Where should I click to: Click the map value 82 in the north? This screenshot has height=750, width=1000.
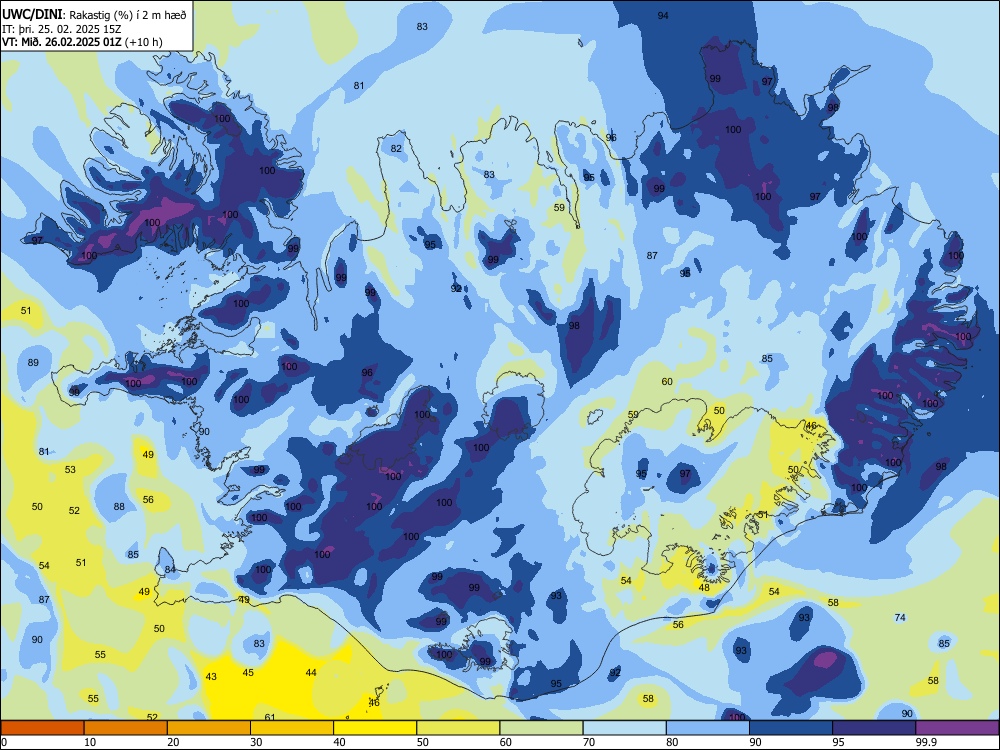coord(396,149)
